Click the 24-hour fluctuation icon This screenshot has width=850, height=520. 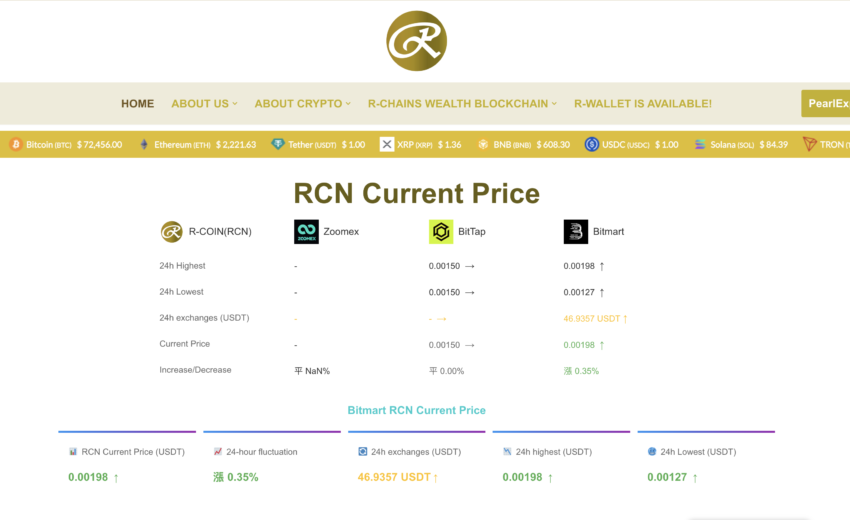pyautogui.click(x=217, y=452)
